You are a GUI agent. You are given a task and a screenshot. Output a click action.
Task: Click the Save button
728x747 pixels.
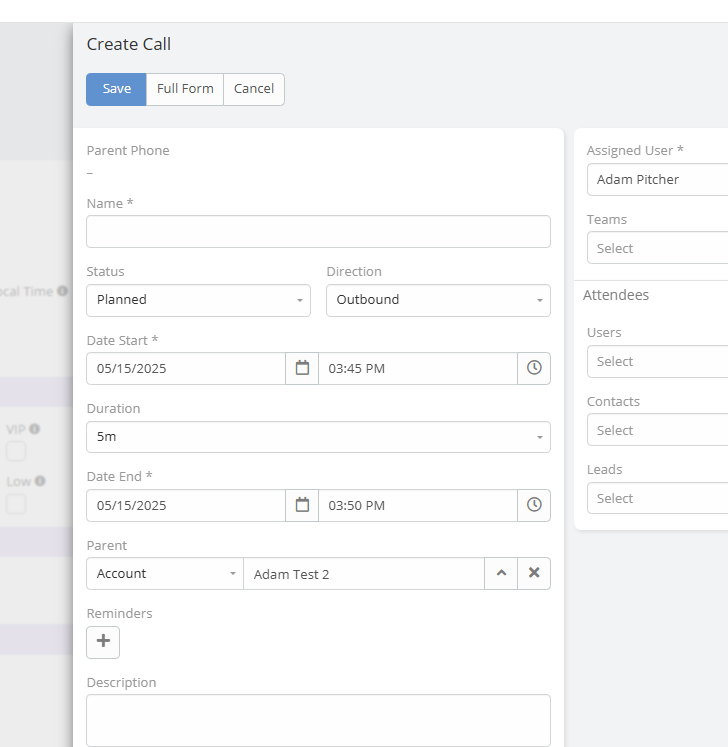click(x=116, y=89)
